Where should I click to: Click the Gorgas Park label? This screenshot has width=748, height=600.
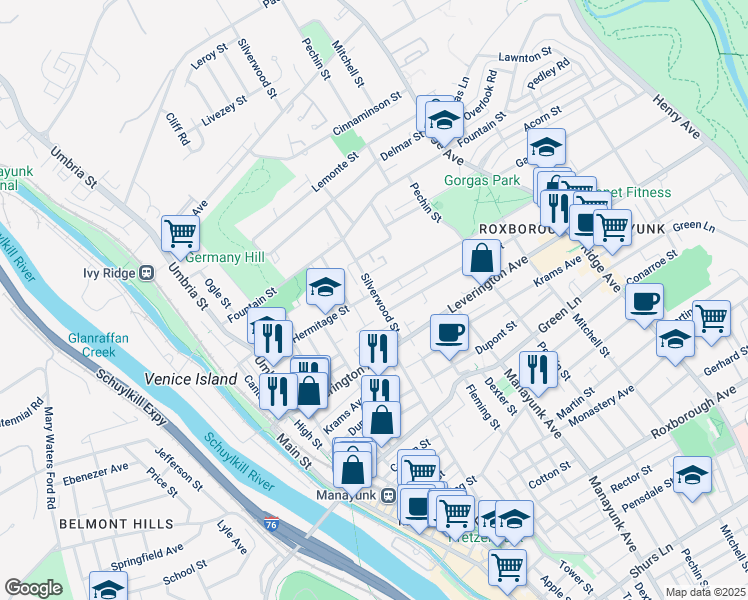(x=482, y=181)
